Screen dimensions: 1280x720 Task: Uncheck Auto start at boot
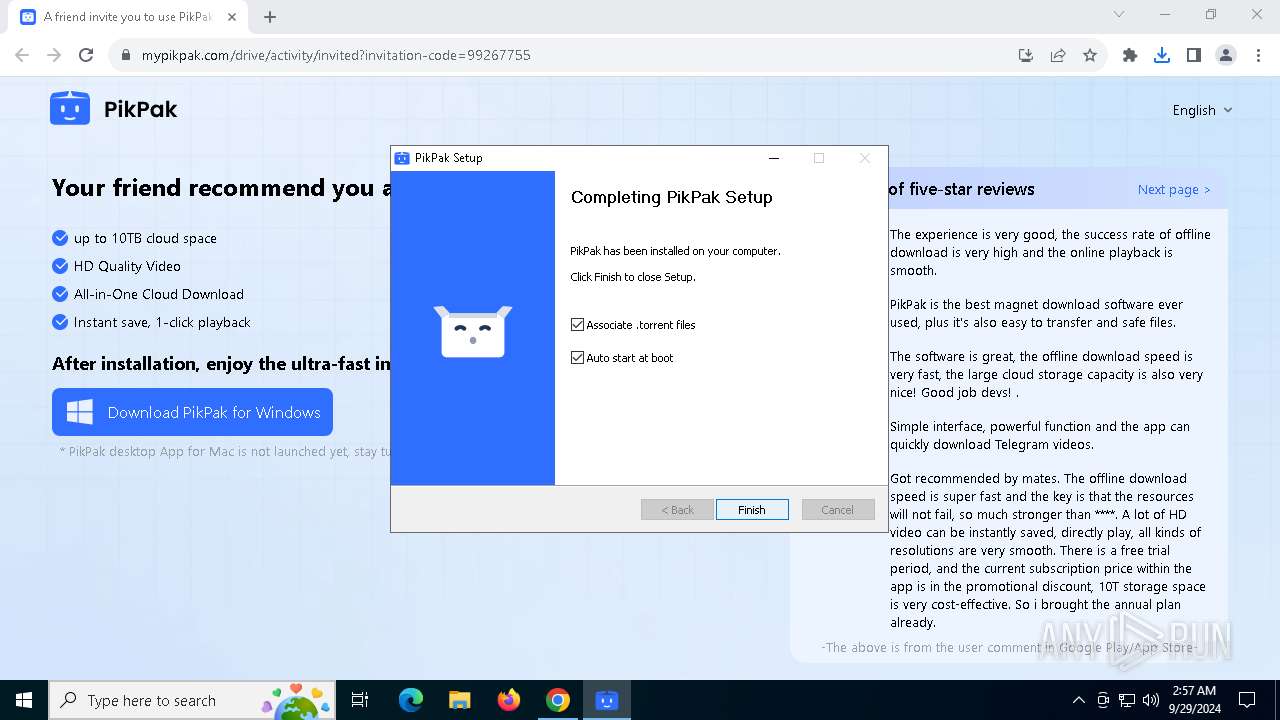coord(577,358)
